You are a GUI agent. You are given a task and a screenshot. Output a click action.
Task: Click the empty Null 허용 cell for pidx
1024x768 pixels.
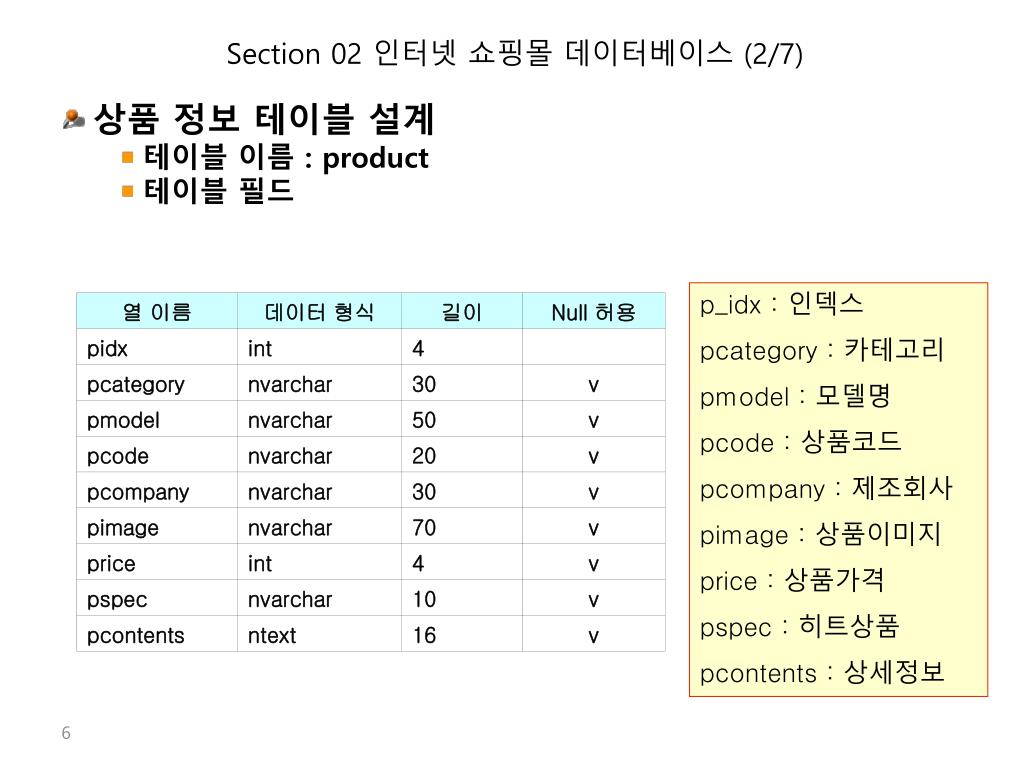click(x=594, y=347)
